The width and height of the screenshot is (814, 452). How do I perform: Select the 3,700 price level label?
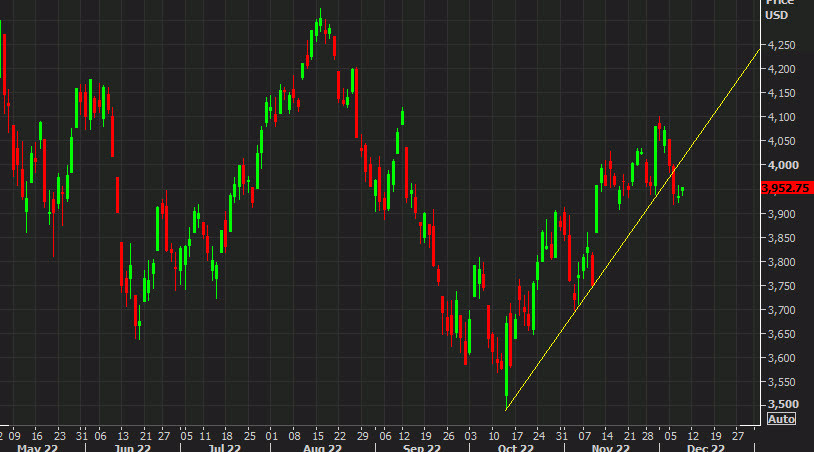[781, 310]
